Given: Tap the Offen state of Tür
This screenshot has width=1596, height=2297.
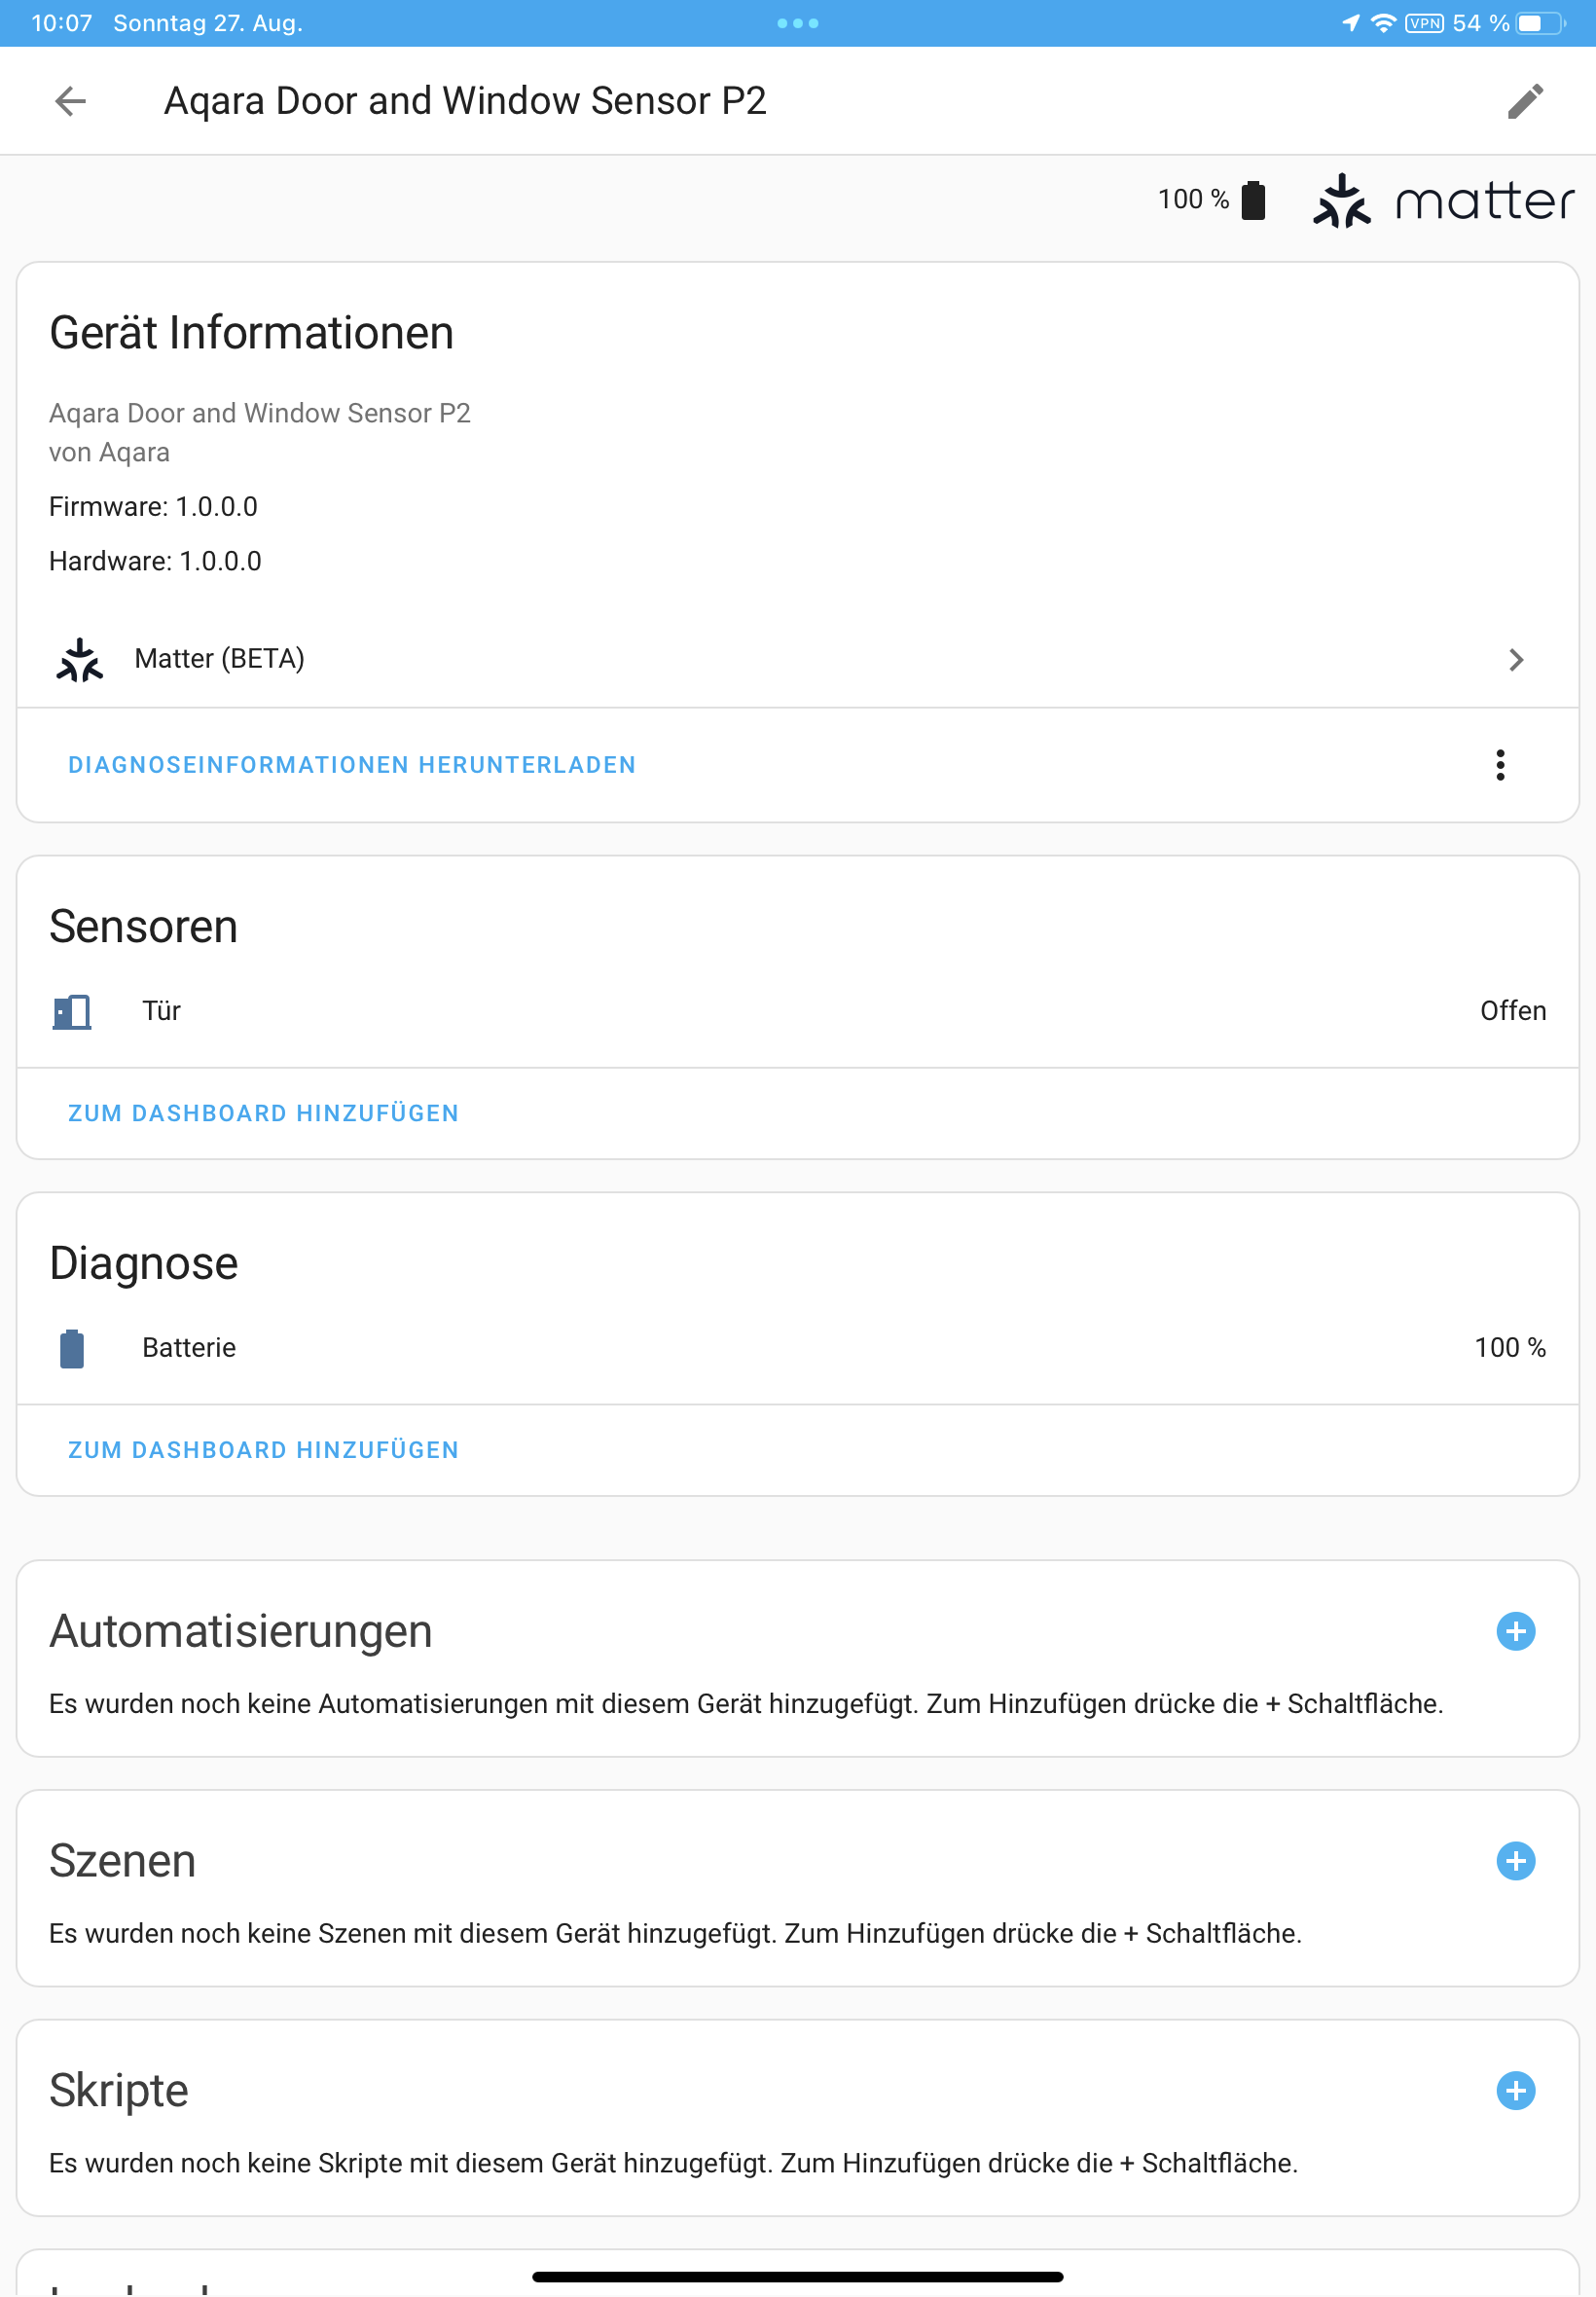Looking at the screenshot, I should point(1512,1011).
